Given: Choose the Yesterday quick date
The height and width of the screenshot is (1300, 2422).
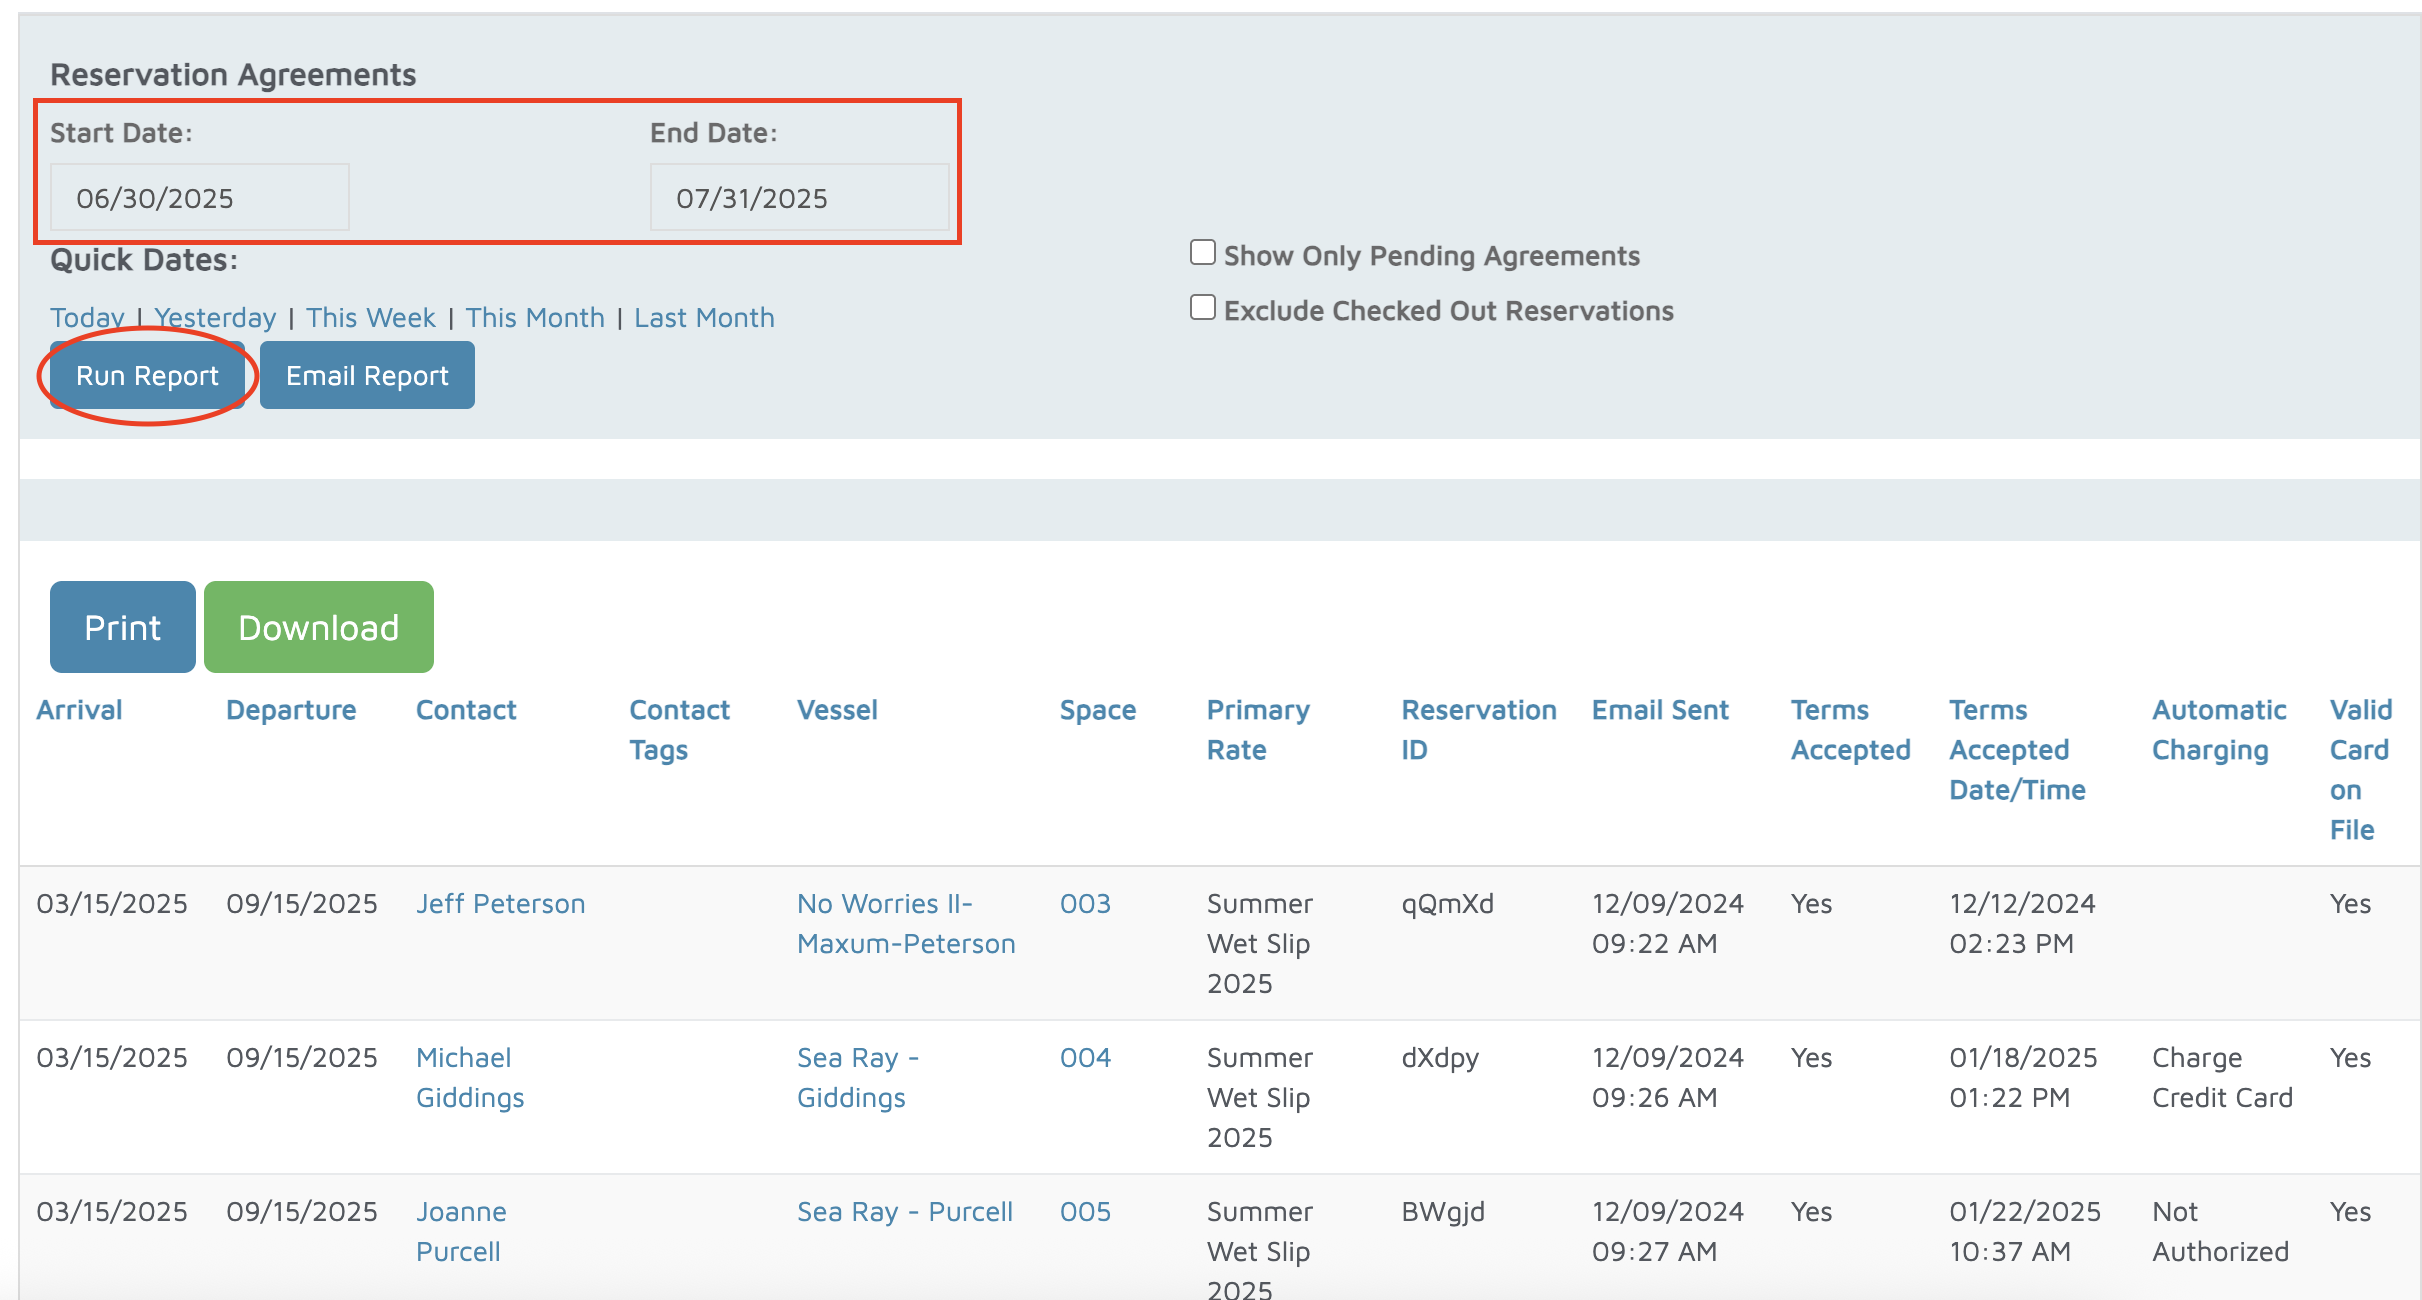Looking at the screenshot, I should pyautogui.click(x=215, y=318).
